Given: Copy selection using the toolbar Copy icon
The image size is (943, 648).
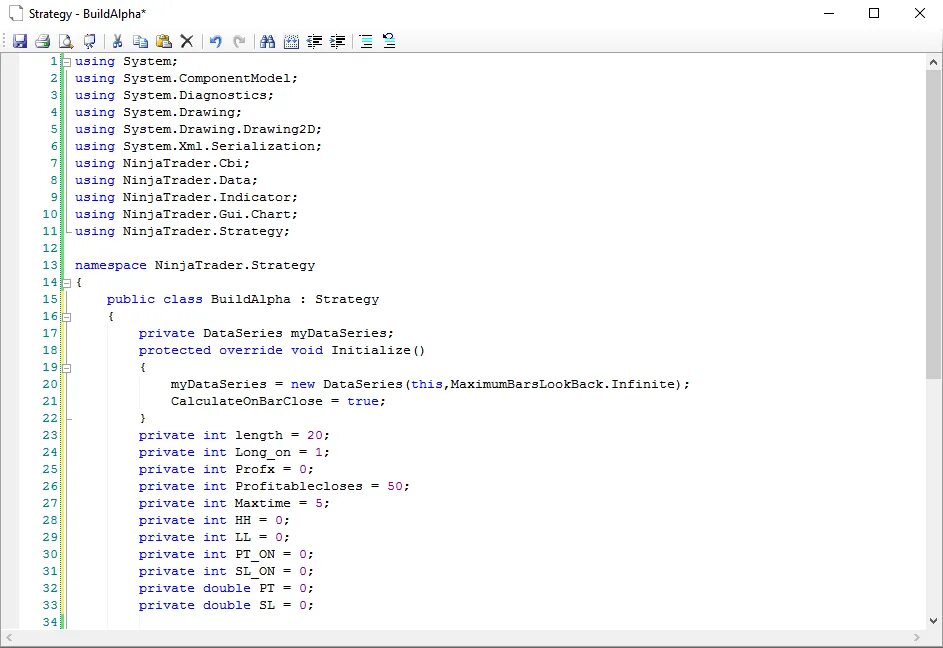Looking at the screenshot, I should click(140, 41).
